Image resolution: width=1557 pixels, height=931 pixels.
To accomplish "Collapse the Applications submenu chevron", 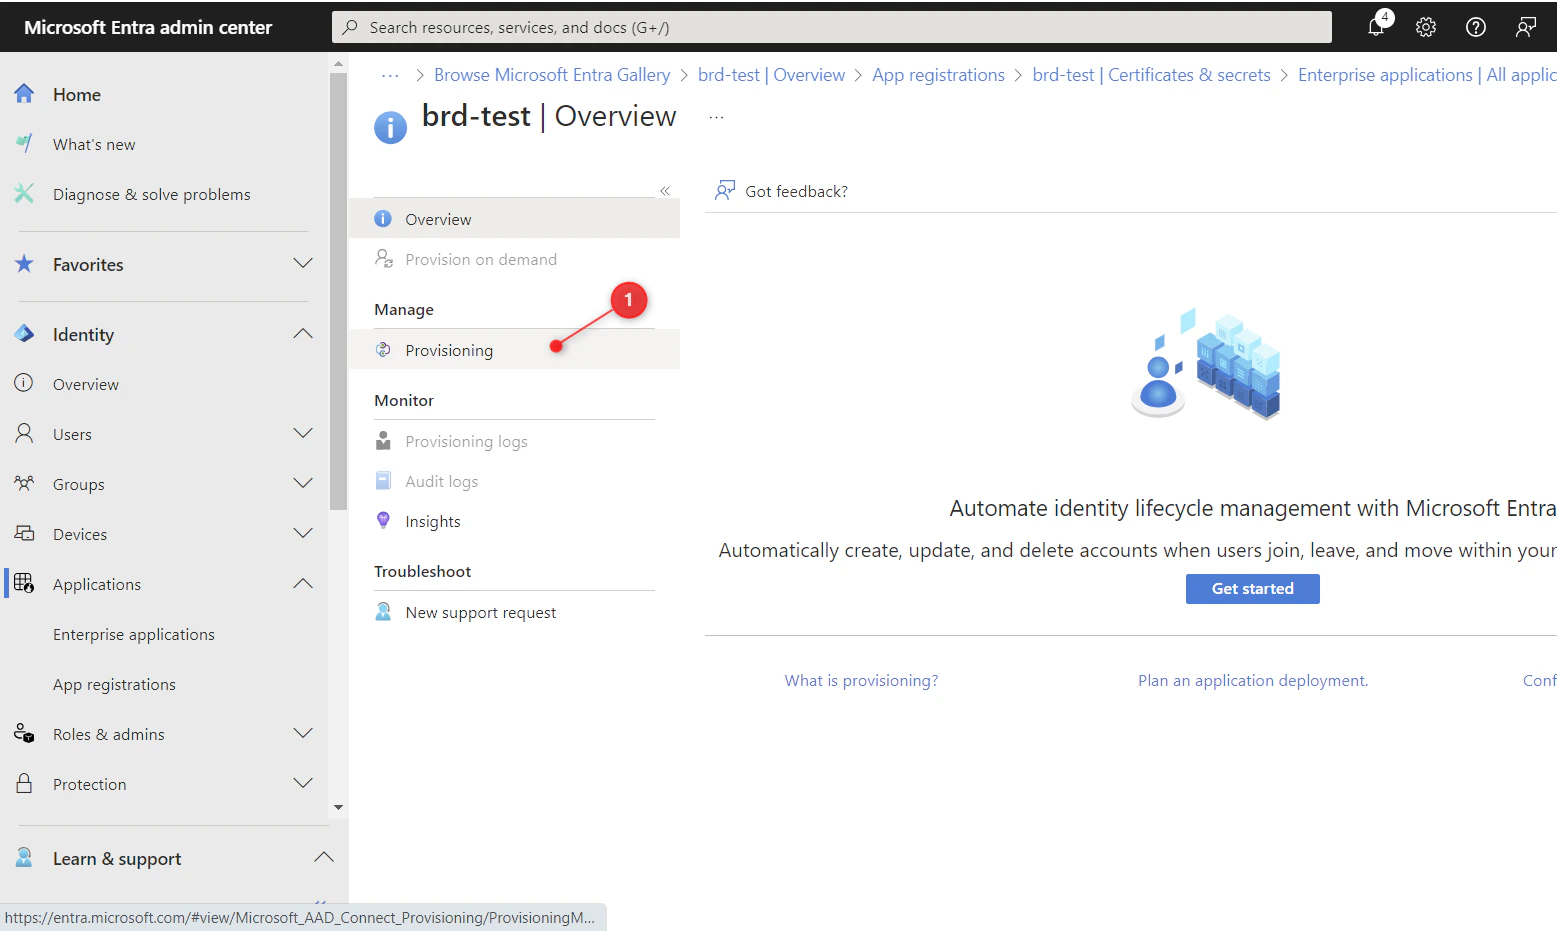I will [x=303, y=584].
